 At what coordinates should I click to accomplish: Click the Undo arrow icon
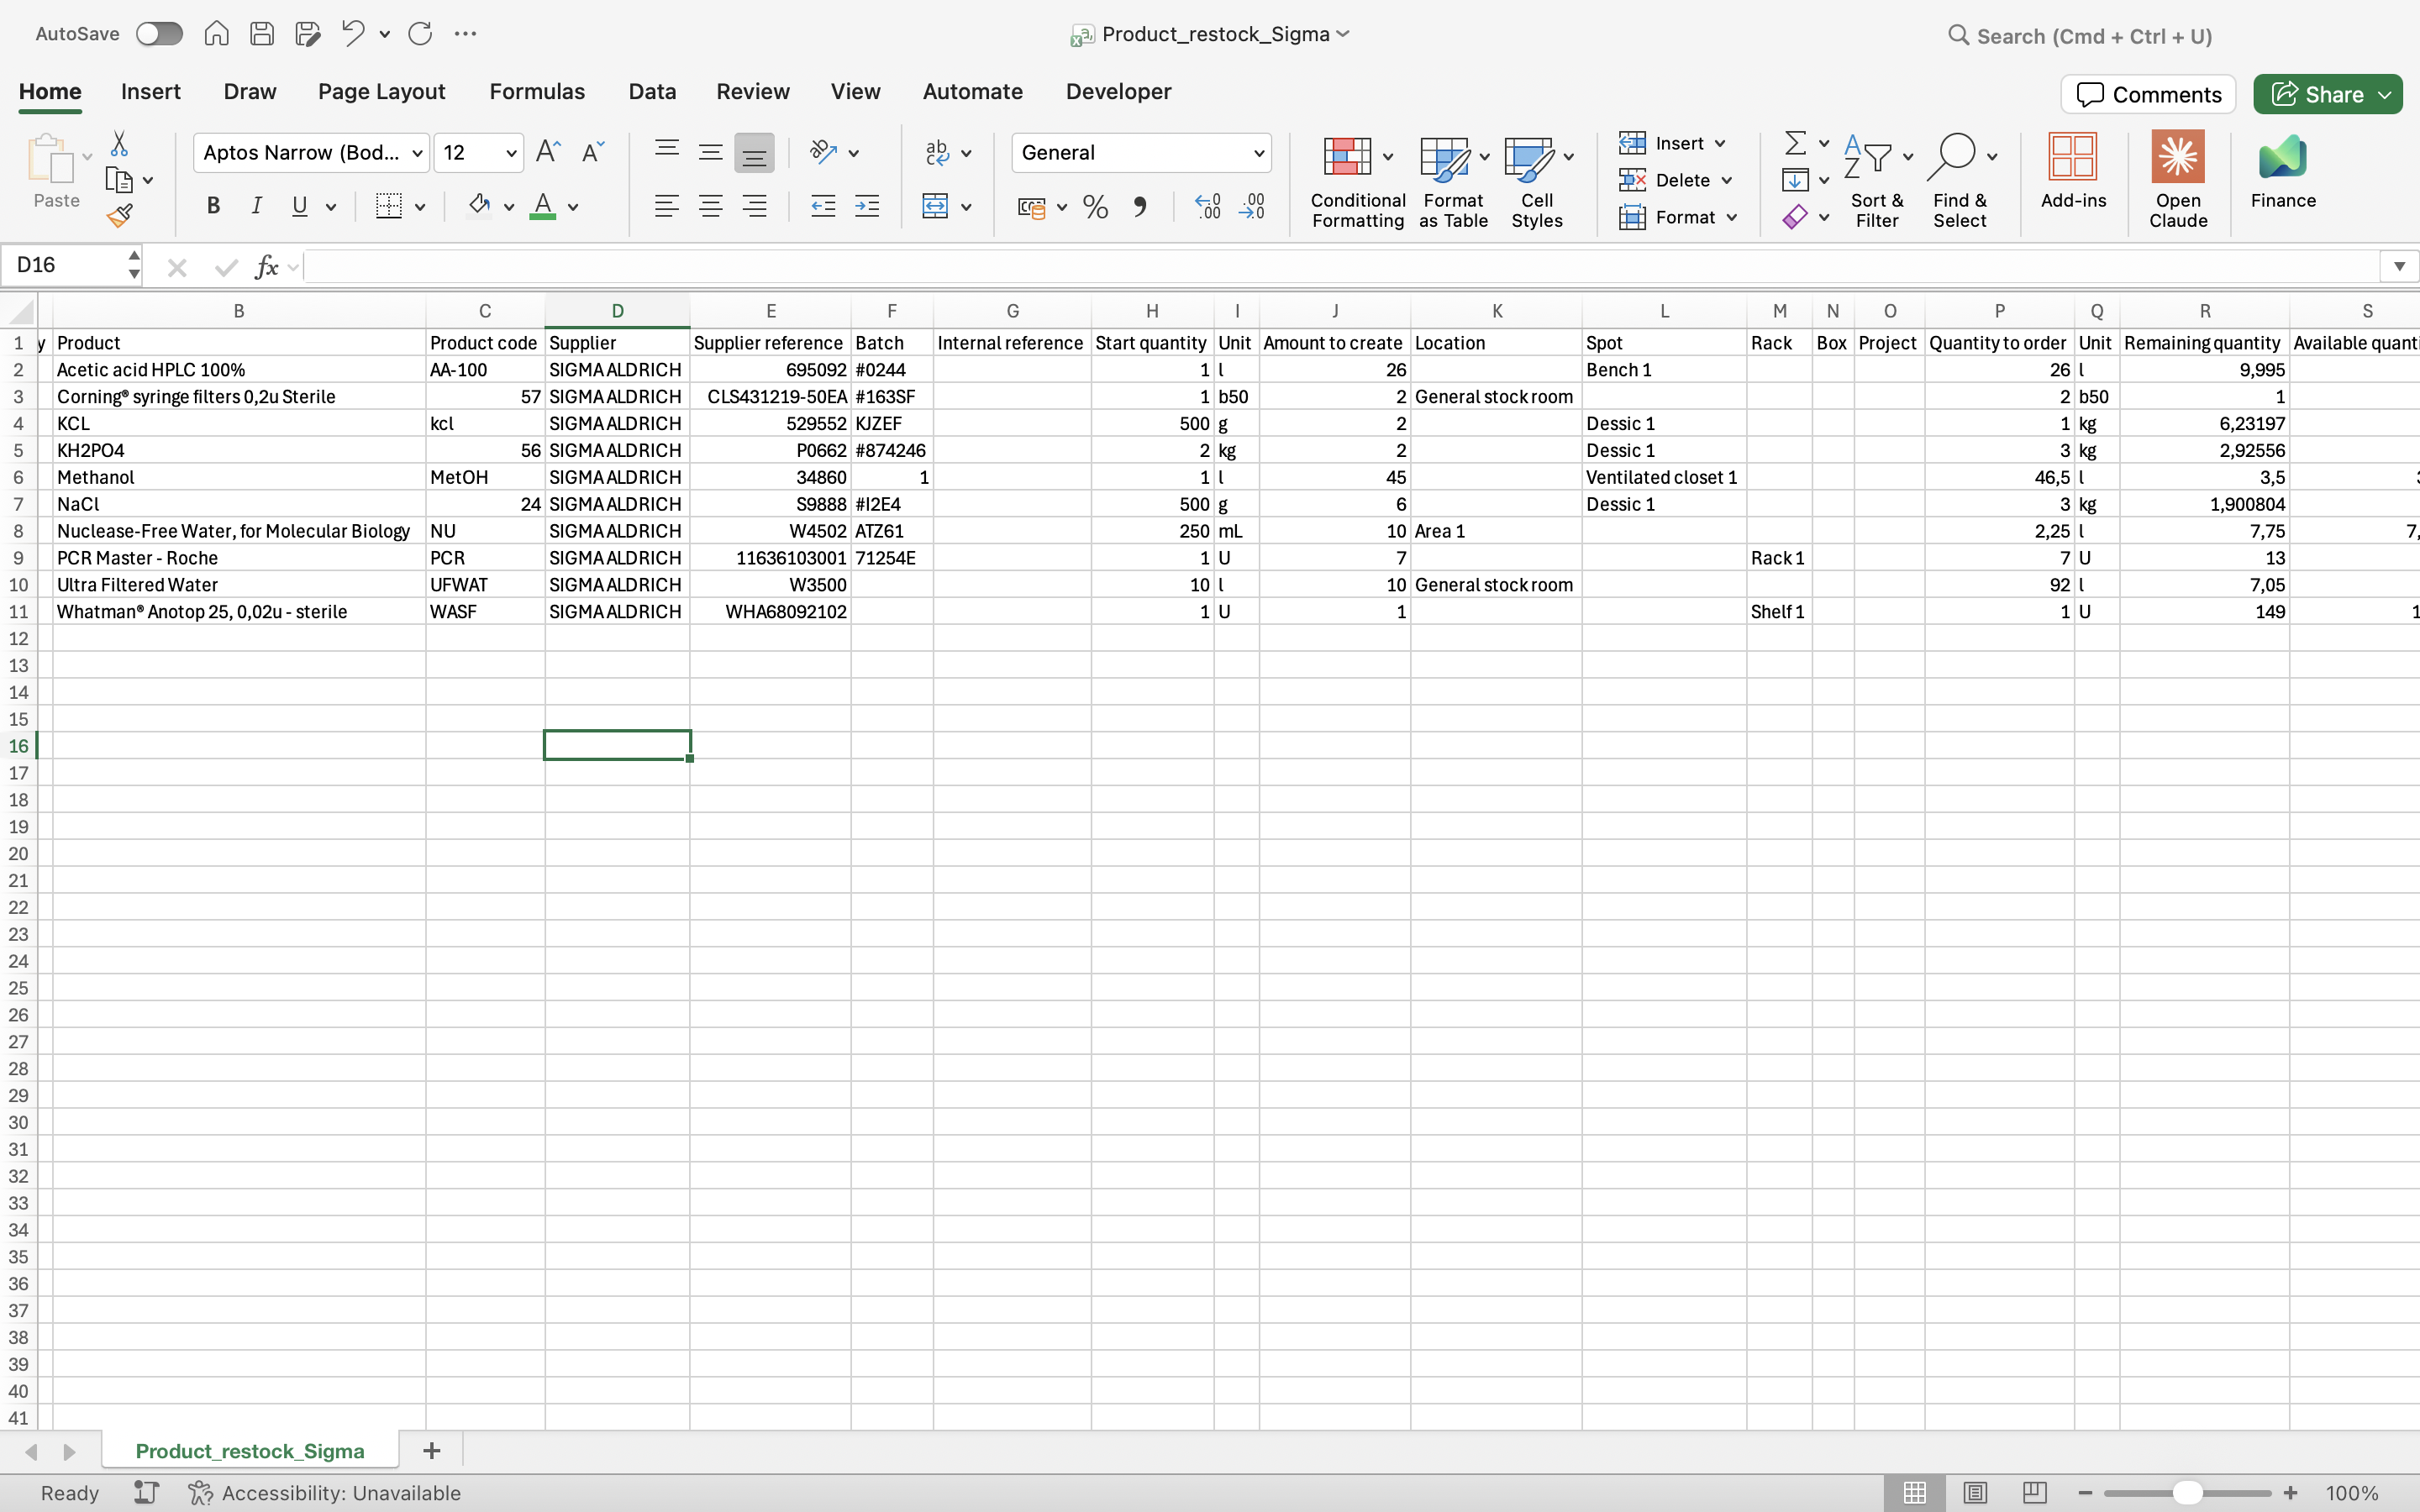pyautogui.click(x=352, y=34)
